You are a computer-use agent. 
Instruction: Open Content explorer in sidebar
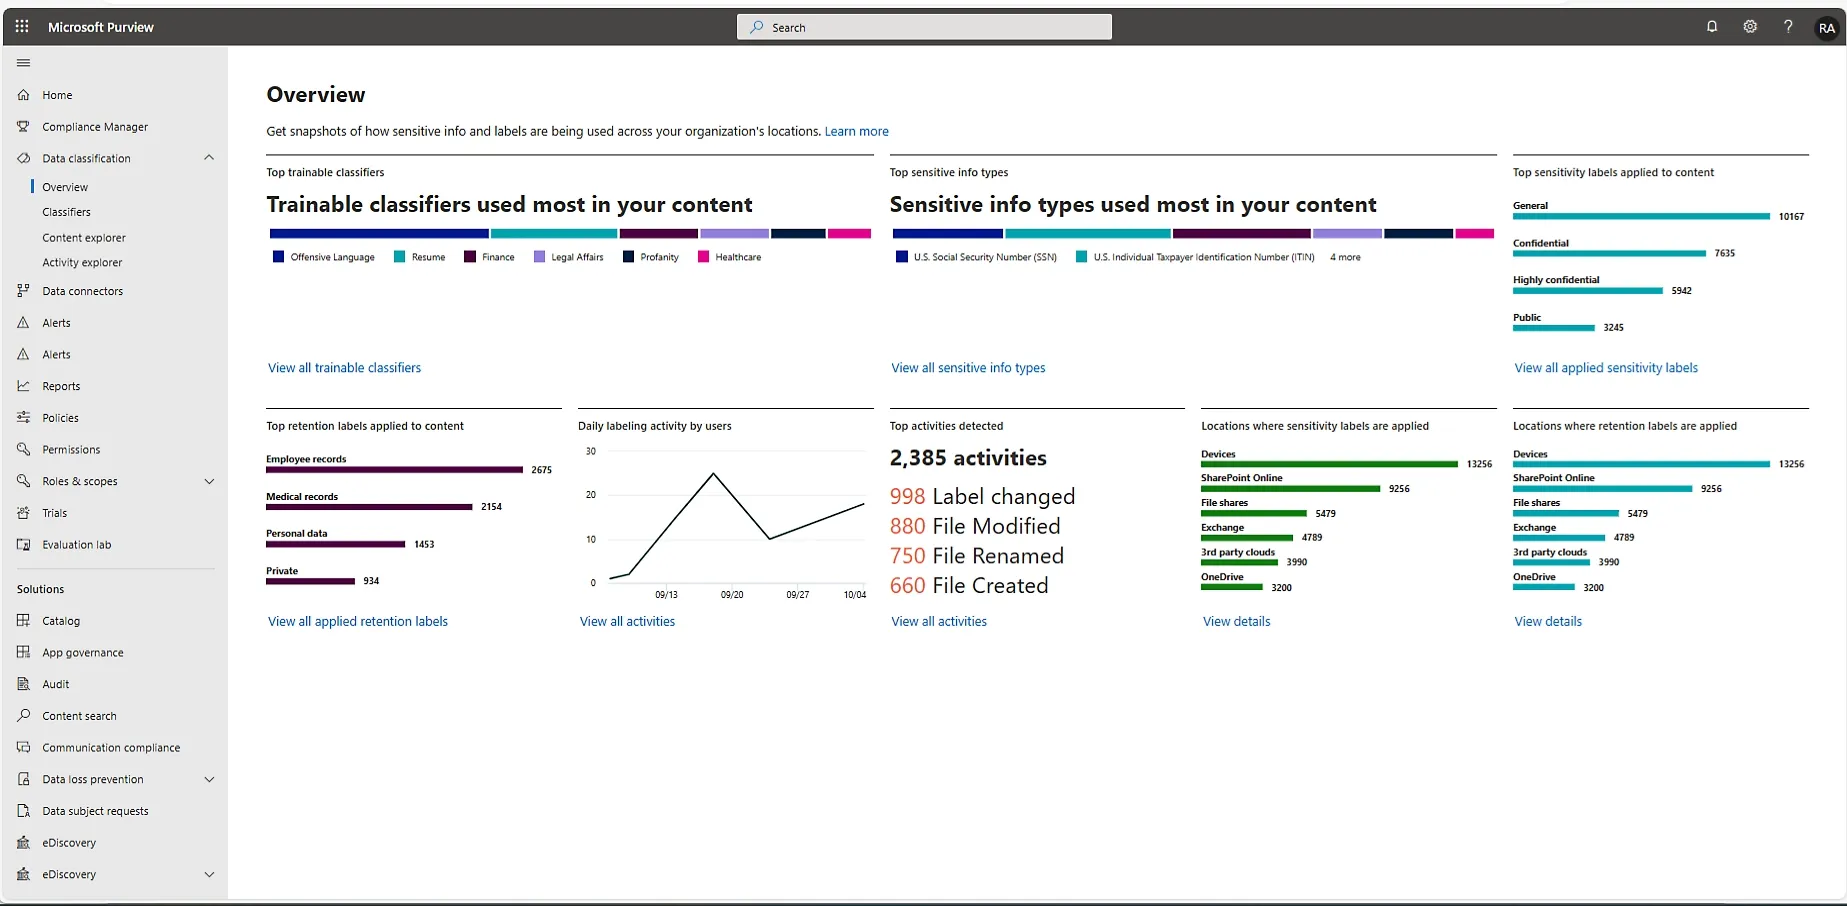[x=84, y=238]
